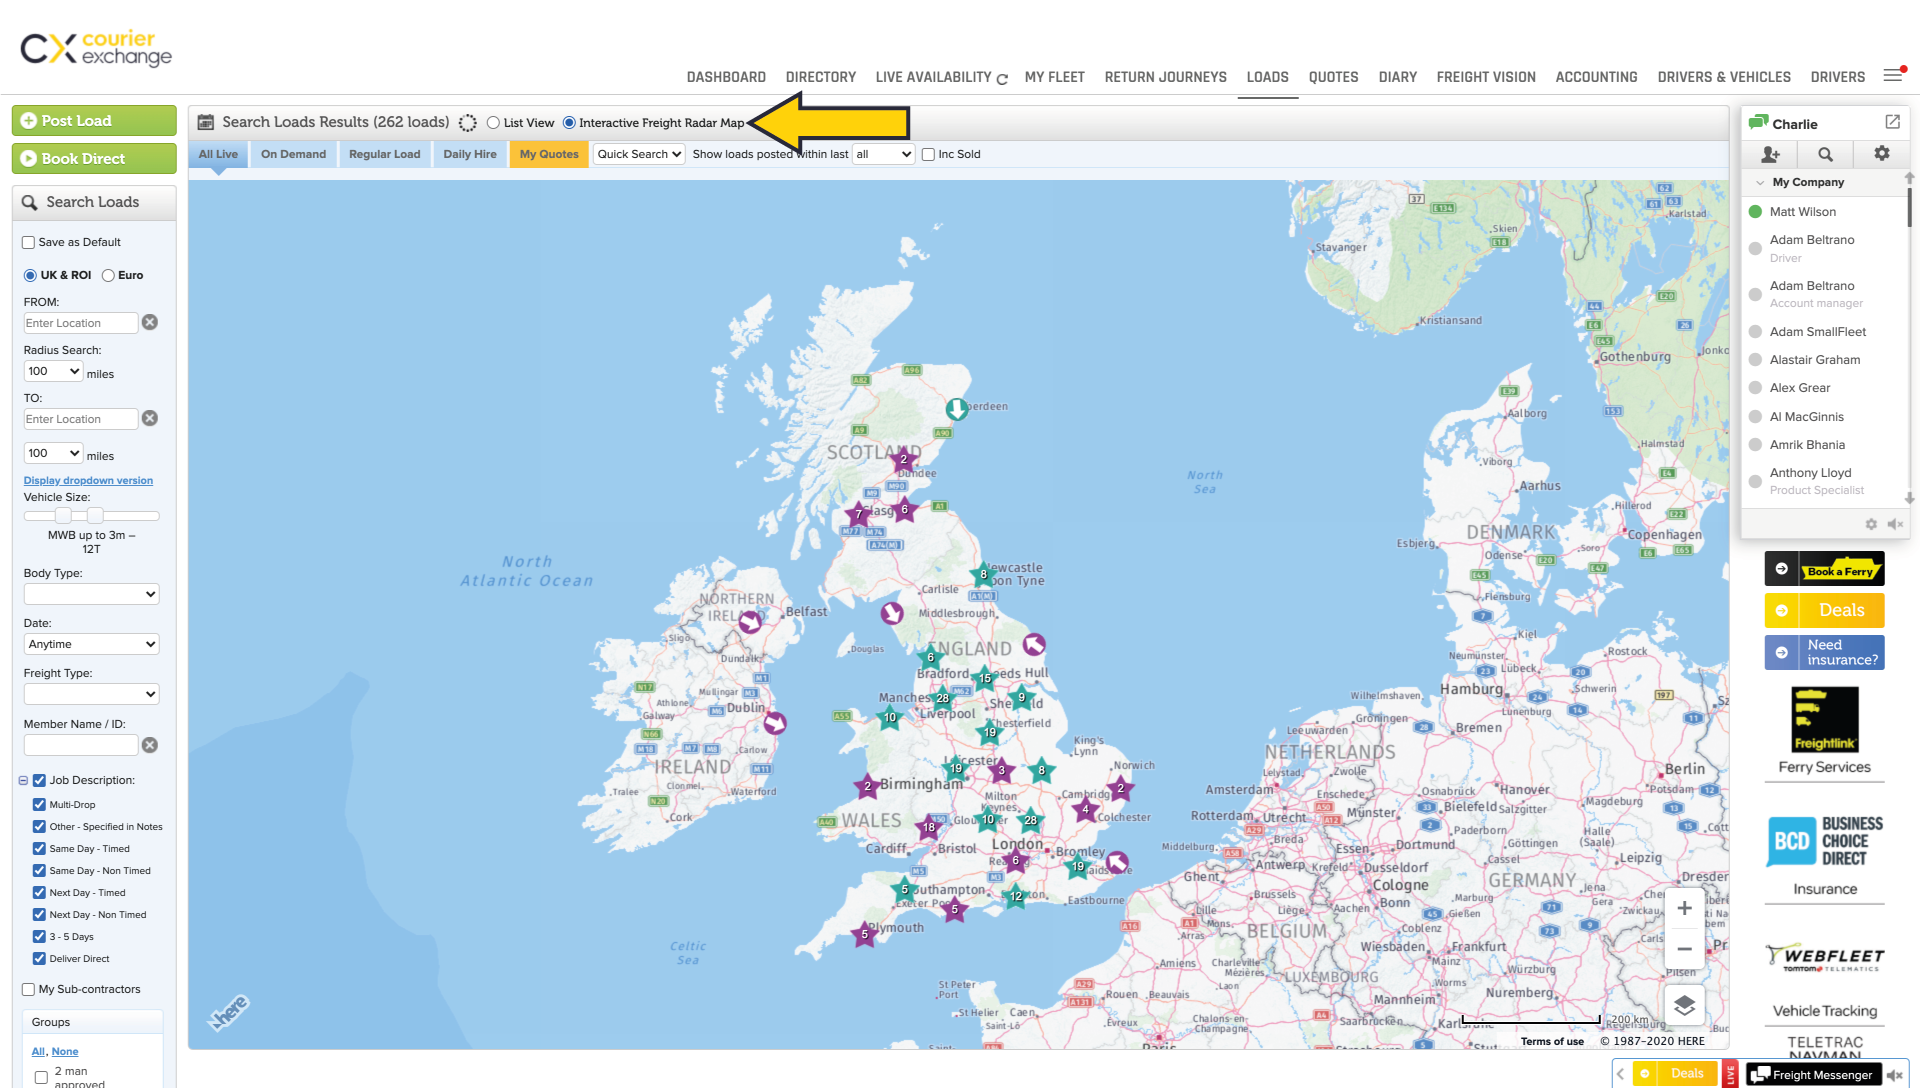Viewport: 1920px width, 1088px height.
Task: Expand the Body Type dropdown
Action: pyautogui.click(x=91, y=594)
